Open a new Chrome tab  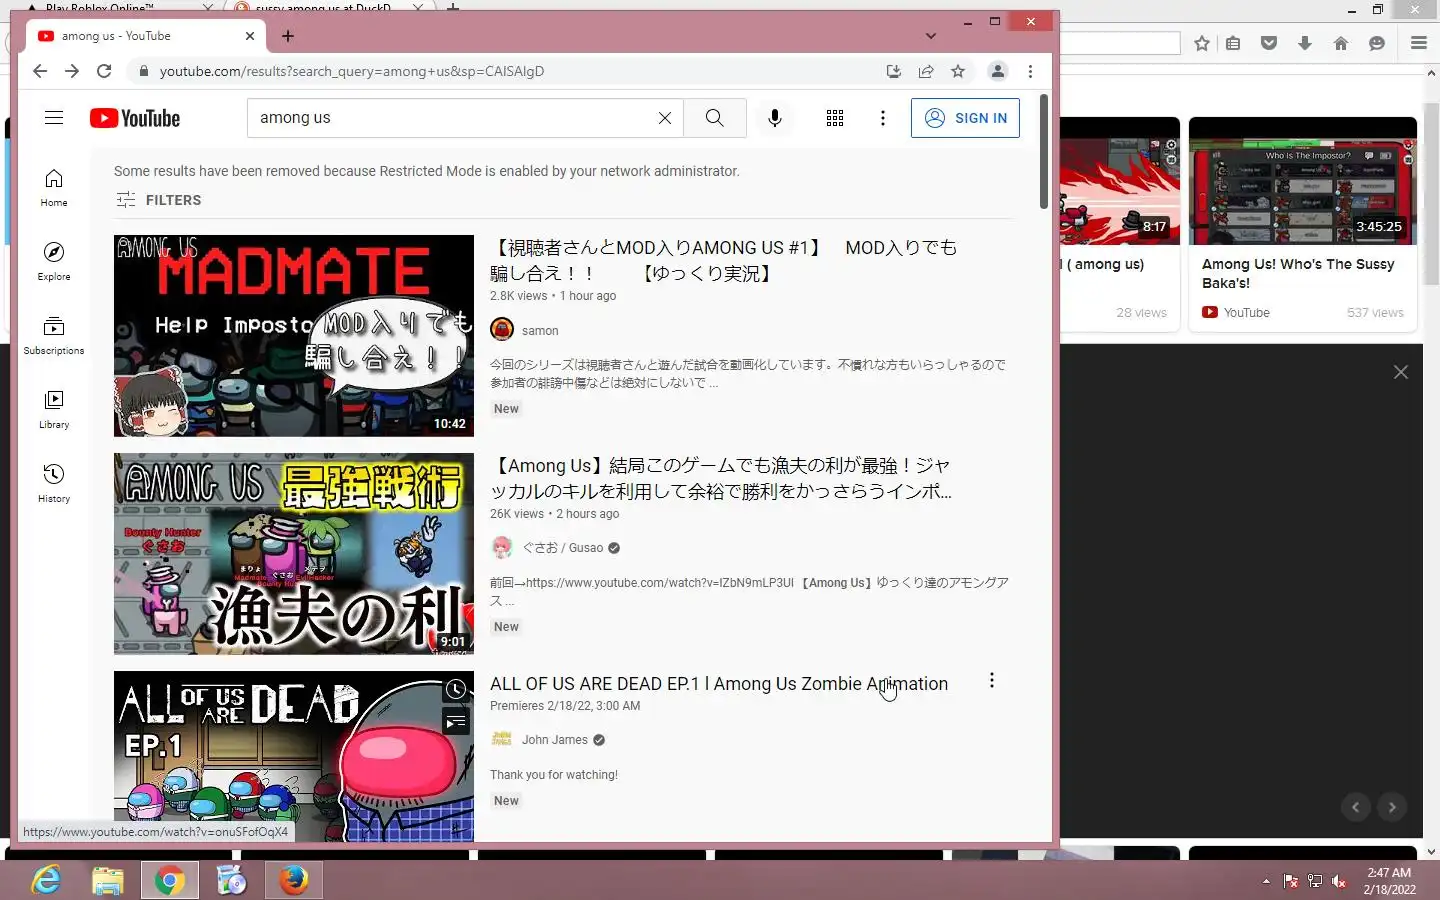pyautogui.click(x=288, y=36)
